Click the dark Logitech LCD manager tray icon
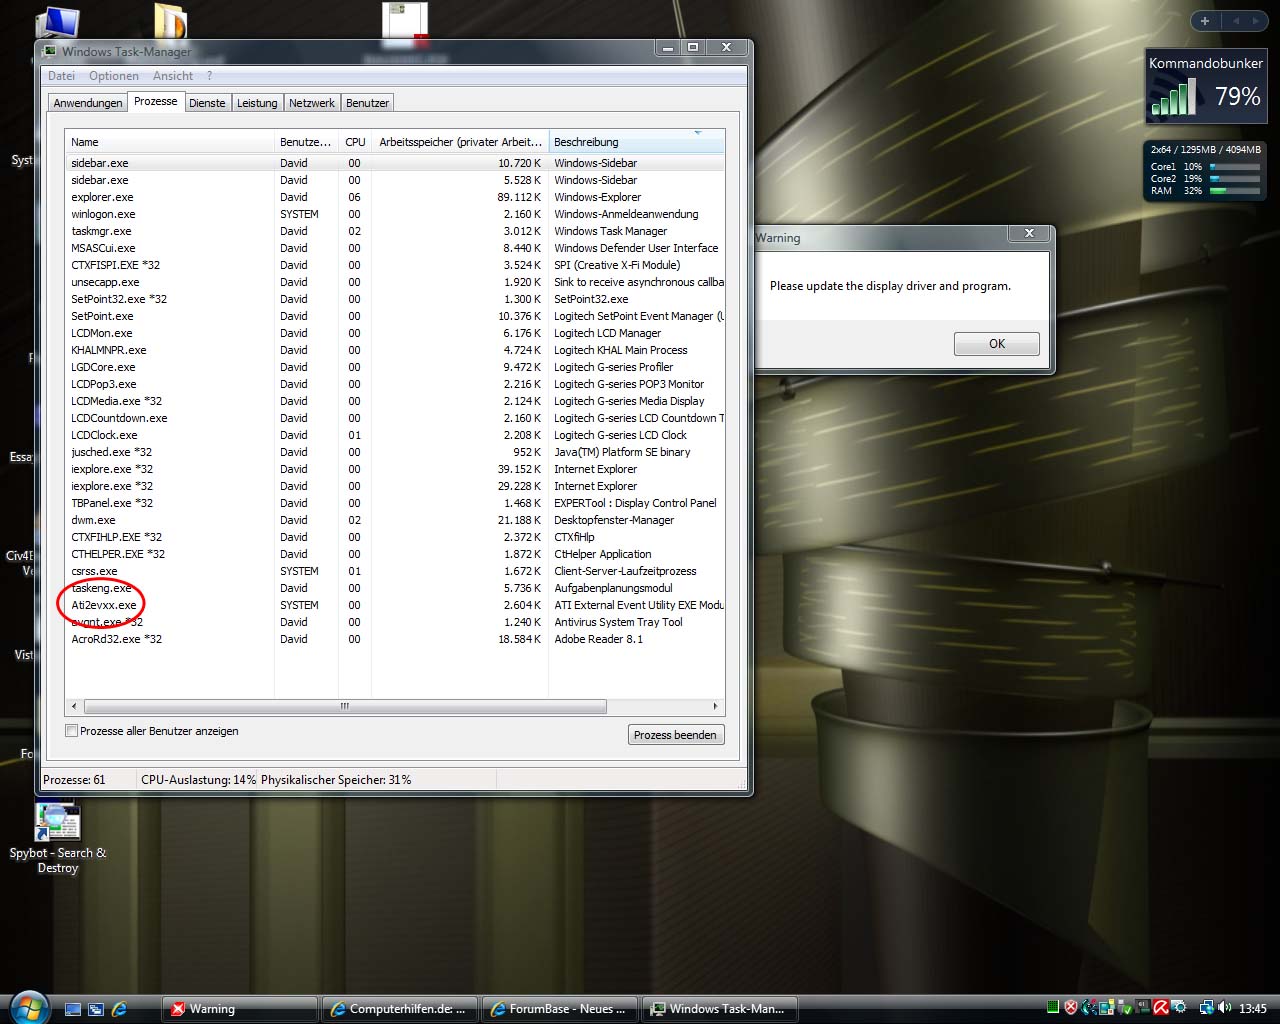Image resolution: width=1280 pixels, height=1024 pixels. [1143, 1007]
